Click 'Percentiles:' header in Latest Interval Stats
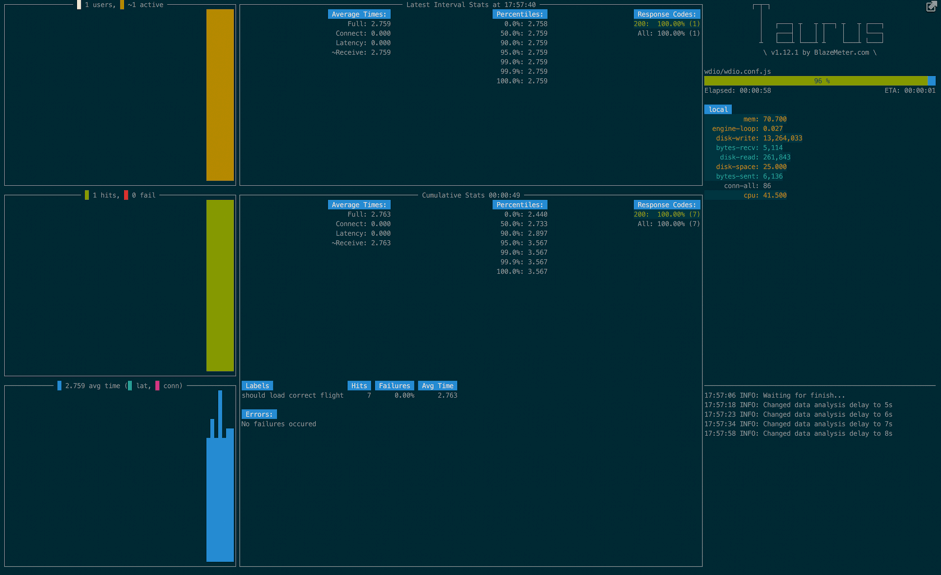The image size is (941, 575). click(520, 14)
